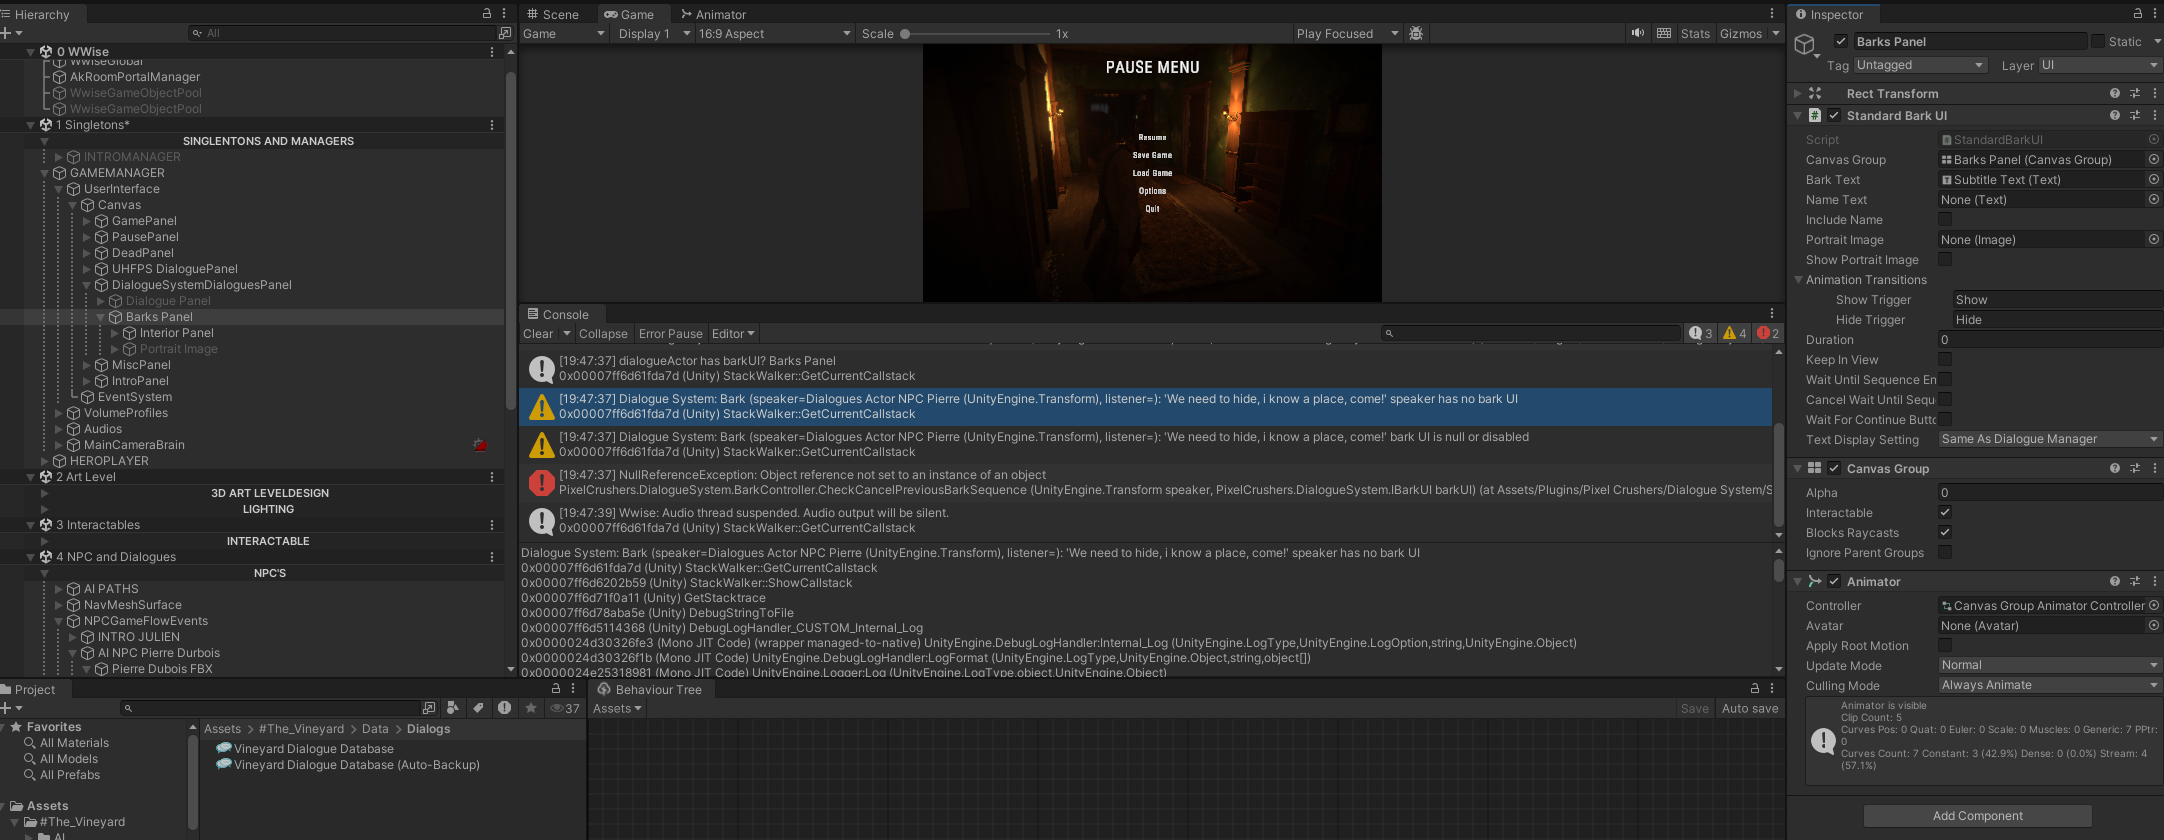
Task: Open Hierarchy panel more options menu
Action: coord(504,14)
